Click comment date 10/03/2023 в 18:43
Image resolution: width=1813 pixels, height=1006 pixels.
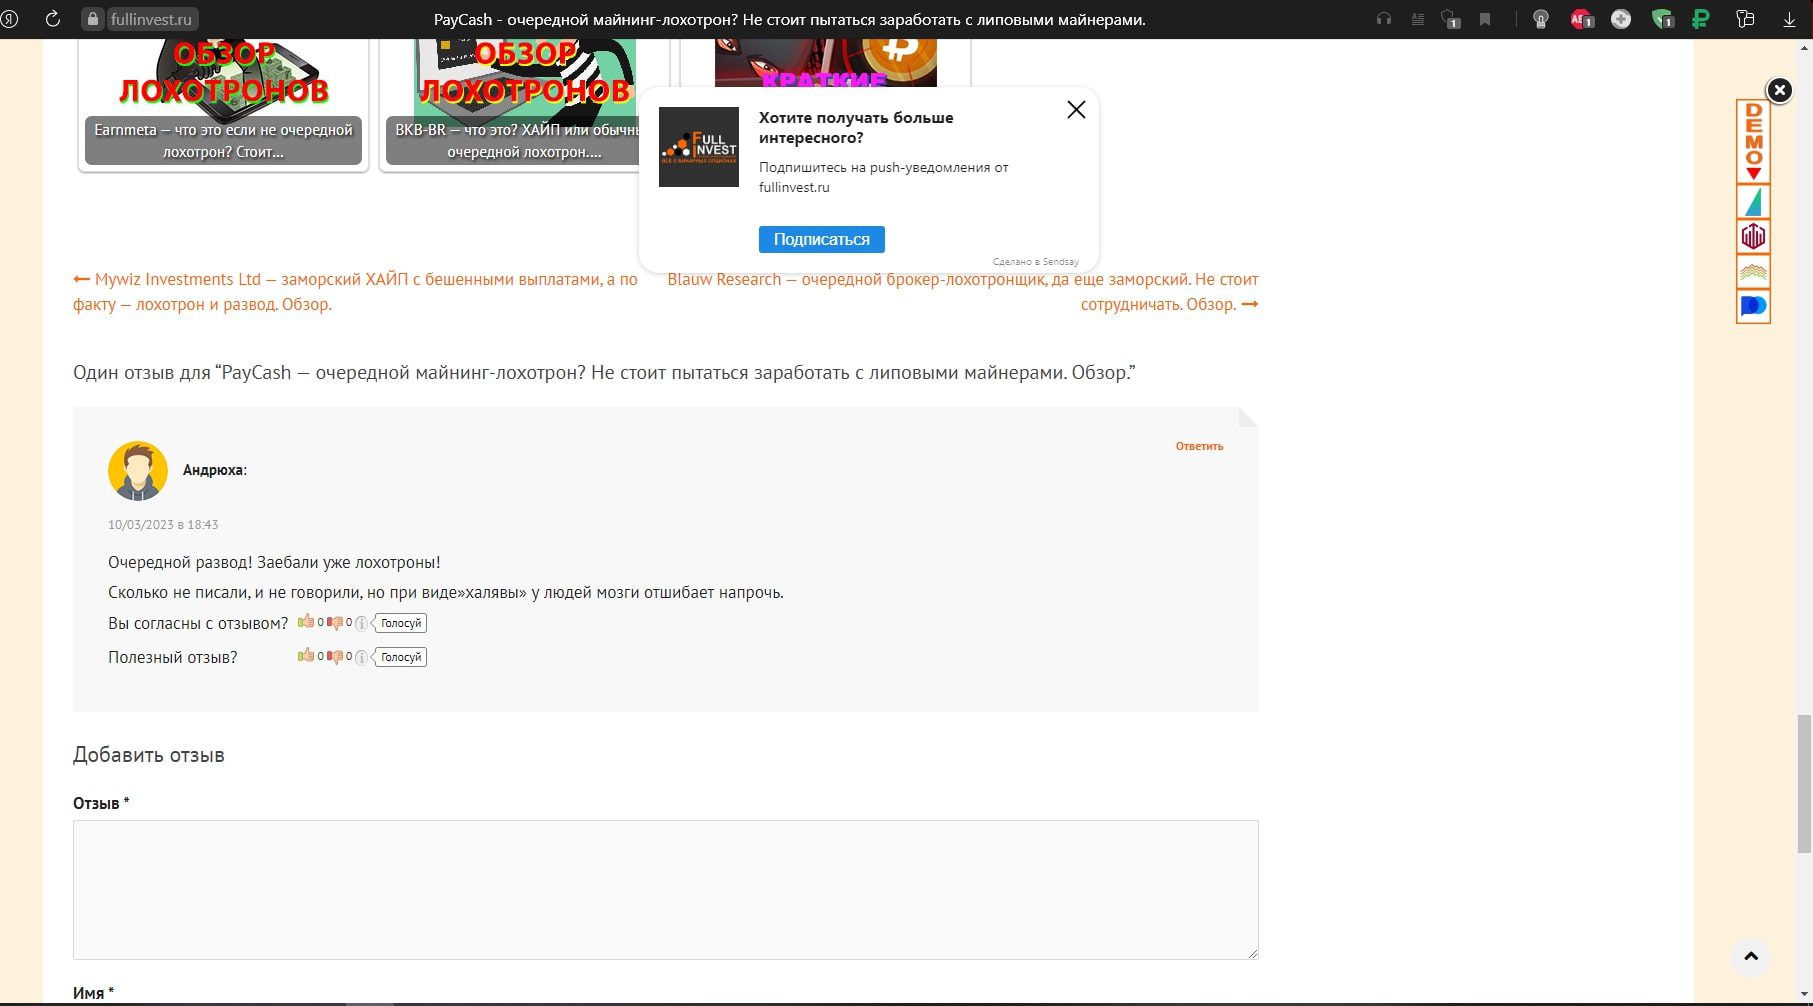(x=163, y=524)
